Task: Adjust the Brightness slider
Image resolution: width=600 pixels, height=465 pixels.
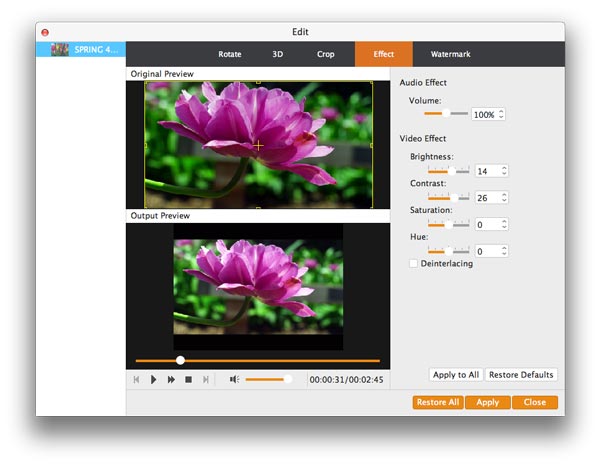Action: 448,171
